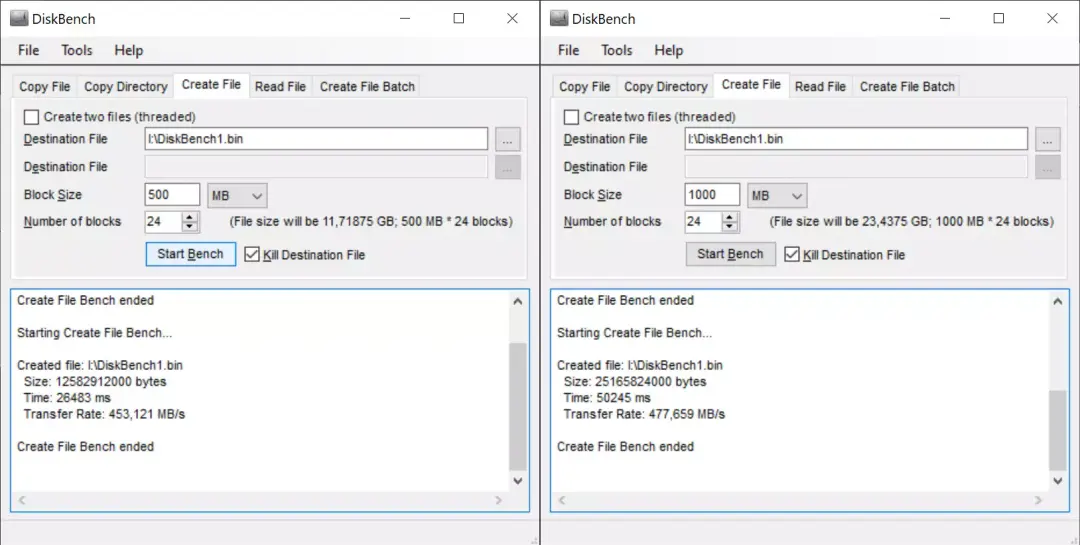Switch to Read File tab in left window
This screenshot has height=545, width=1080.
coord(280,87)
